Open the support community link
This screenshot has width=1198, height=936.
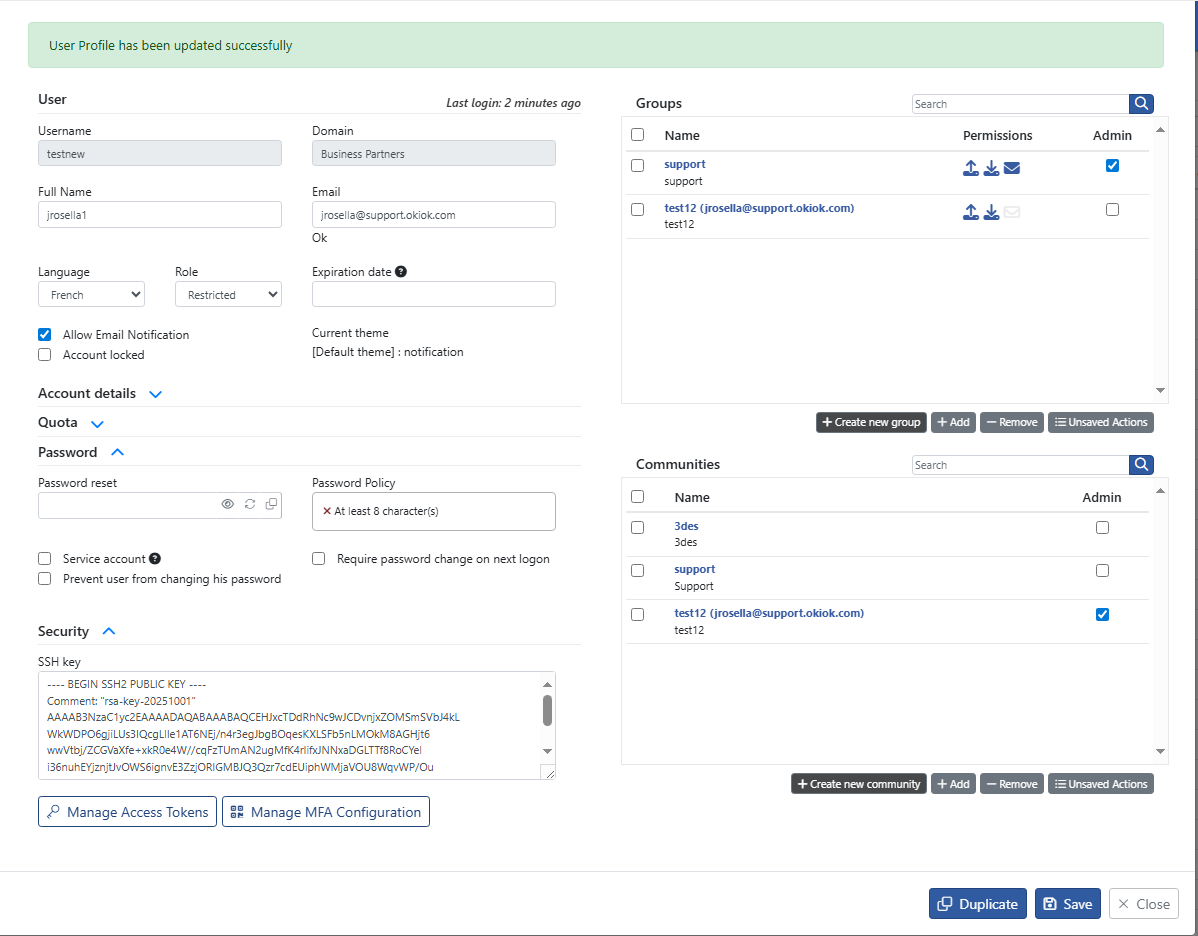pos(694,568)
